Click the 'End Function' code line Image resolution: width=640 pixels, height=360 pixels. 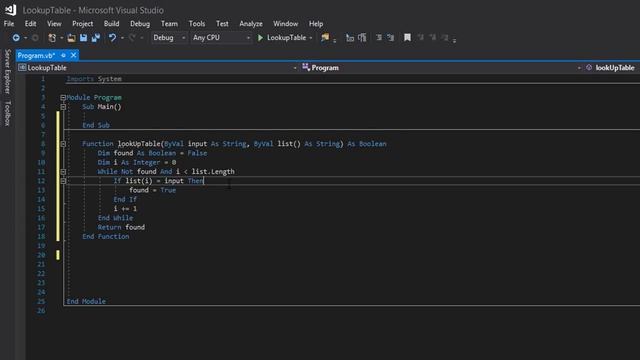[105, 236]
